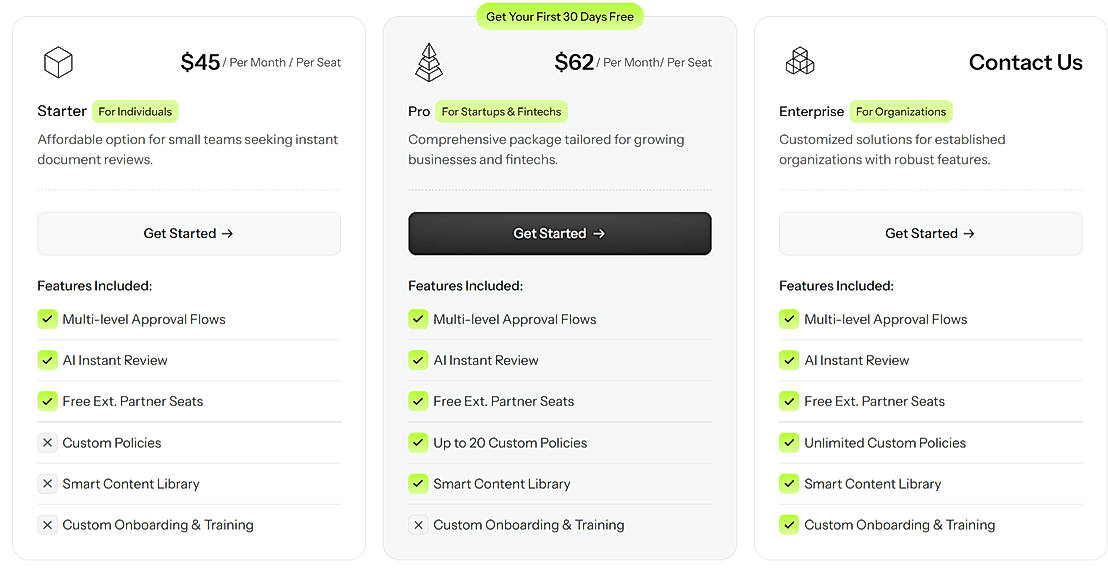This screenshot has height=572, width=1108.
Task: Click the Starter plan cube icon
Action: coord(58,63)
